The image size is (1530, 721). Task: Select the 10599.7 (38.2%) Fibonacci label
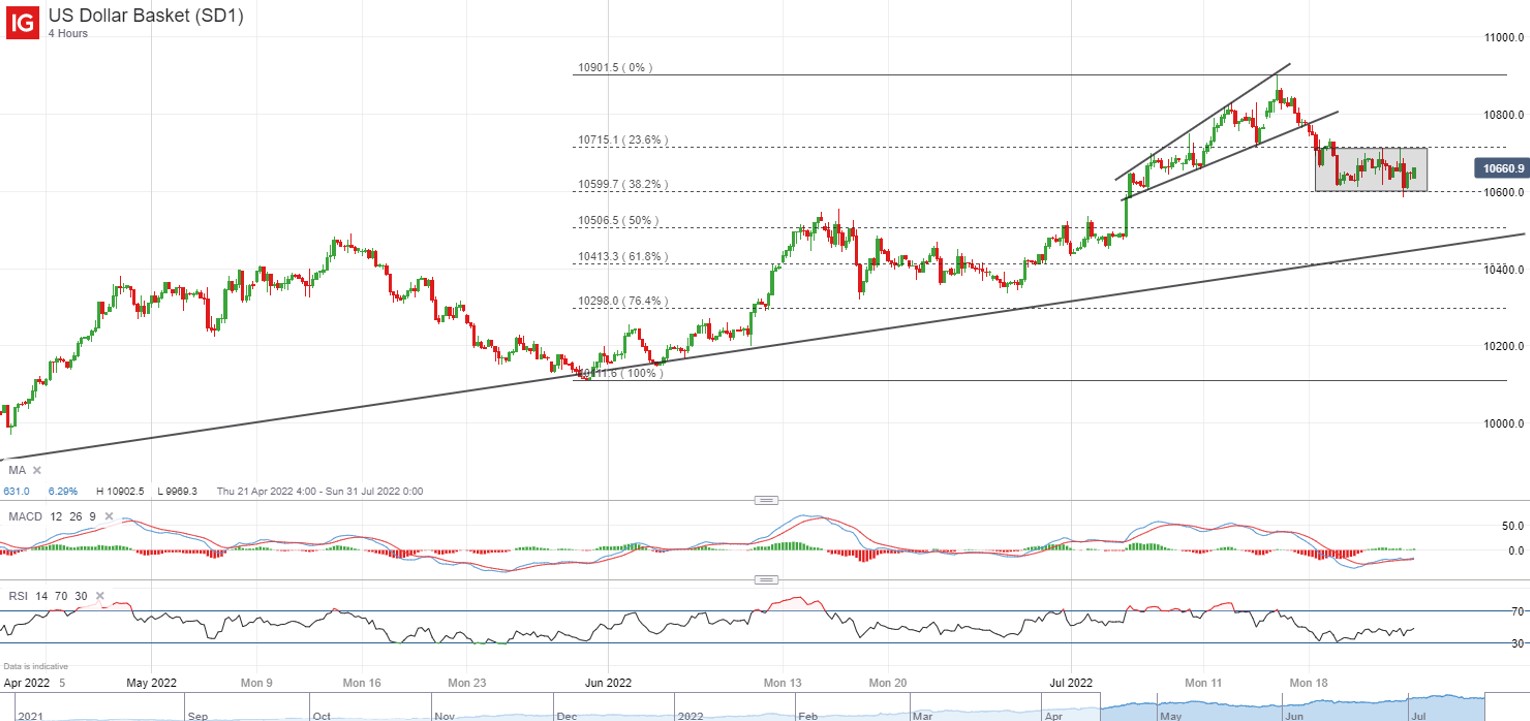[622, 184]
